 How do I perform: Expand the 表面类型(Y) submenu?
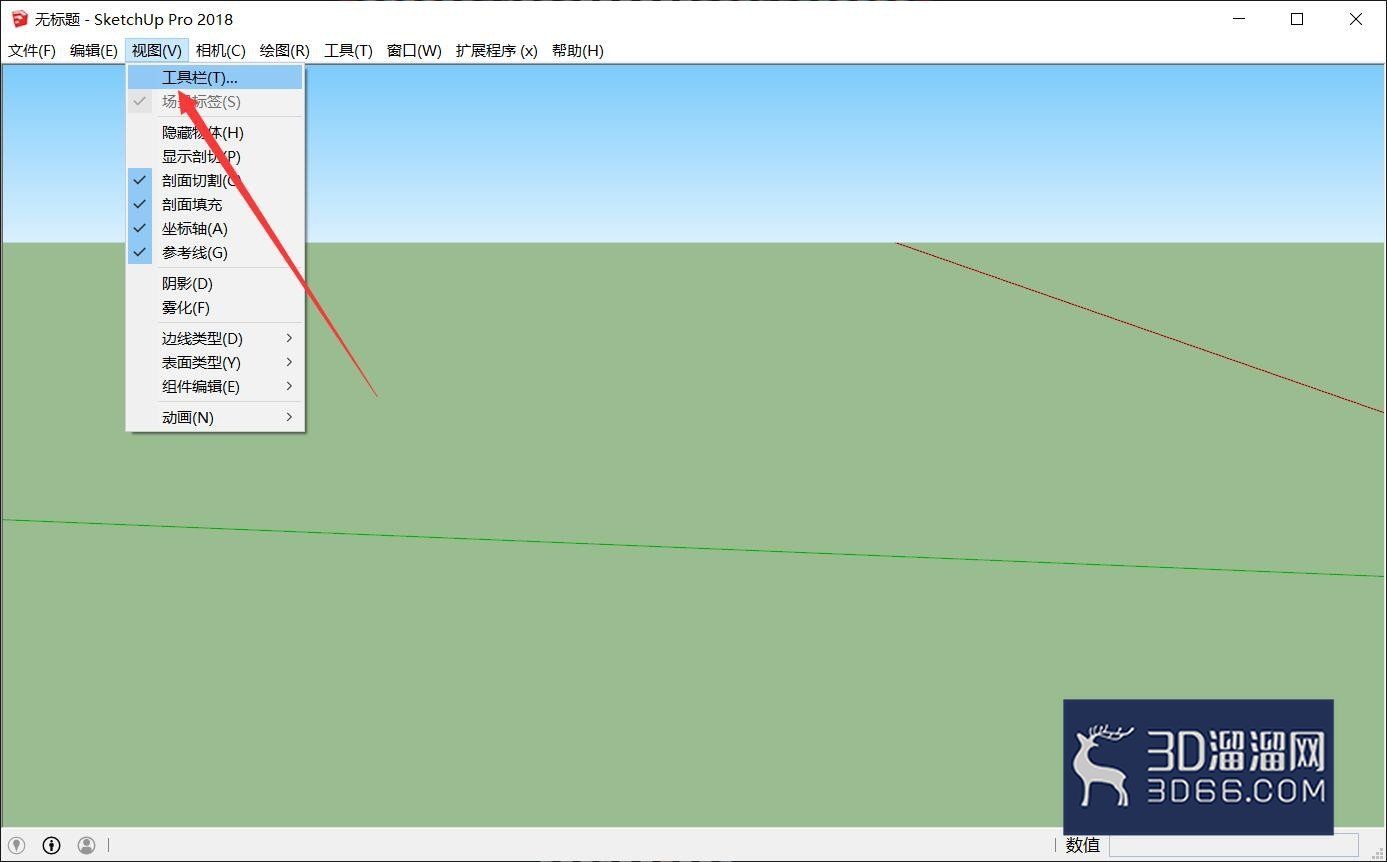point(215,362)
